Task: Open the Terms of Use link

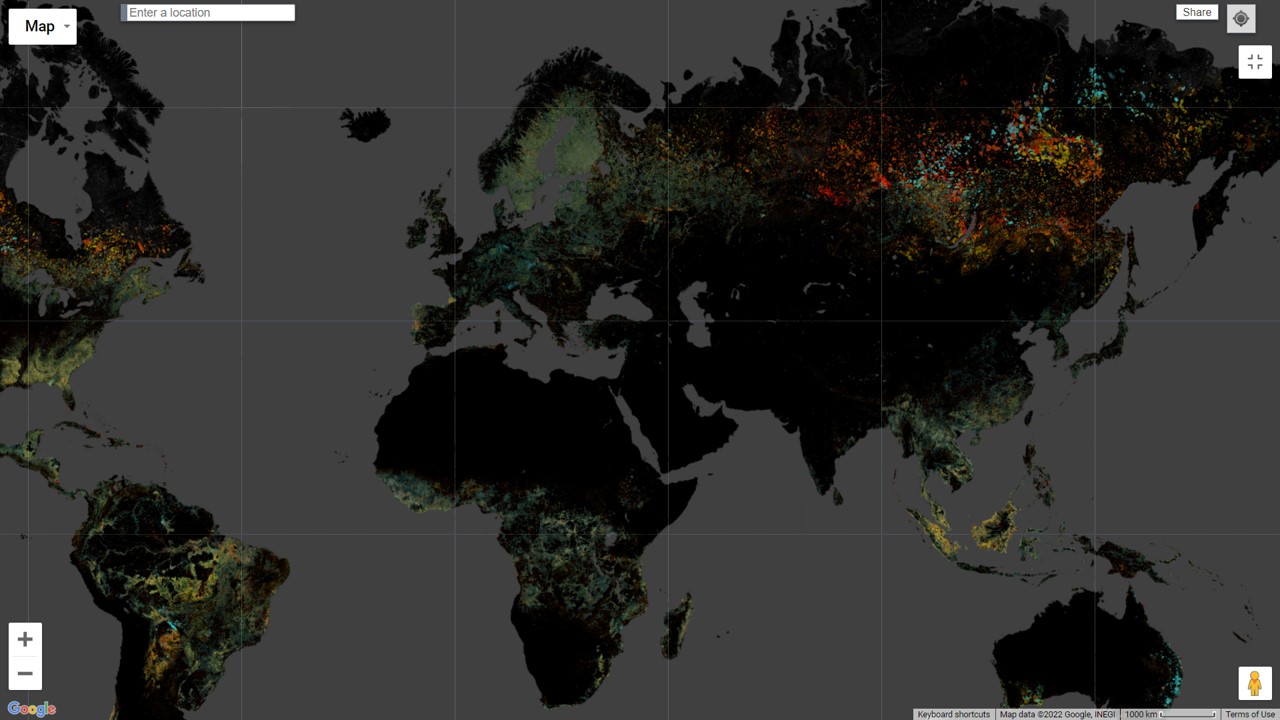Action: [x=1250, y=714]
